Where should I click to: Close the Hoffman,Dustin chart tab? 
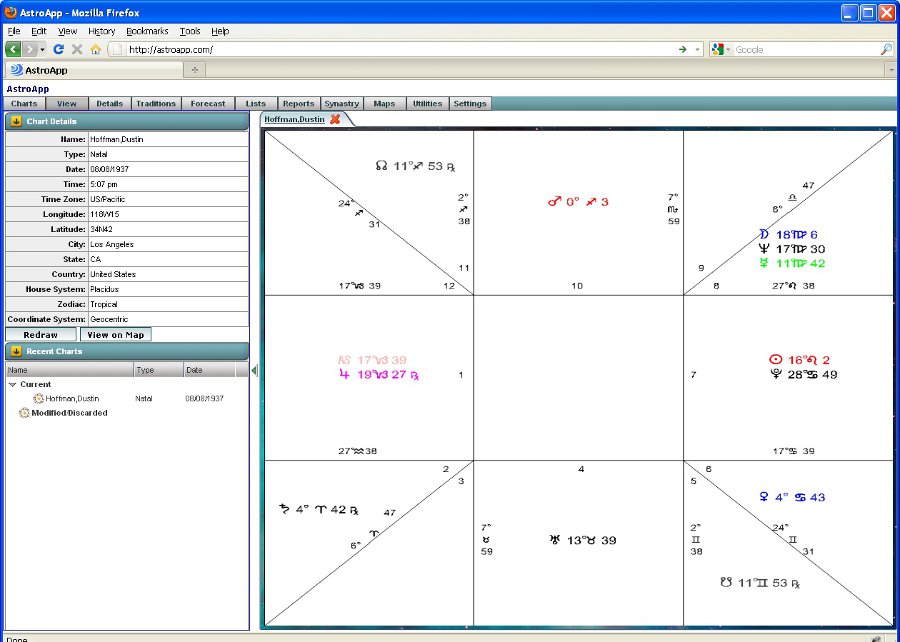335,119
